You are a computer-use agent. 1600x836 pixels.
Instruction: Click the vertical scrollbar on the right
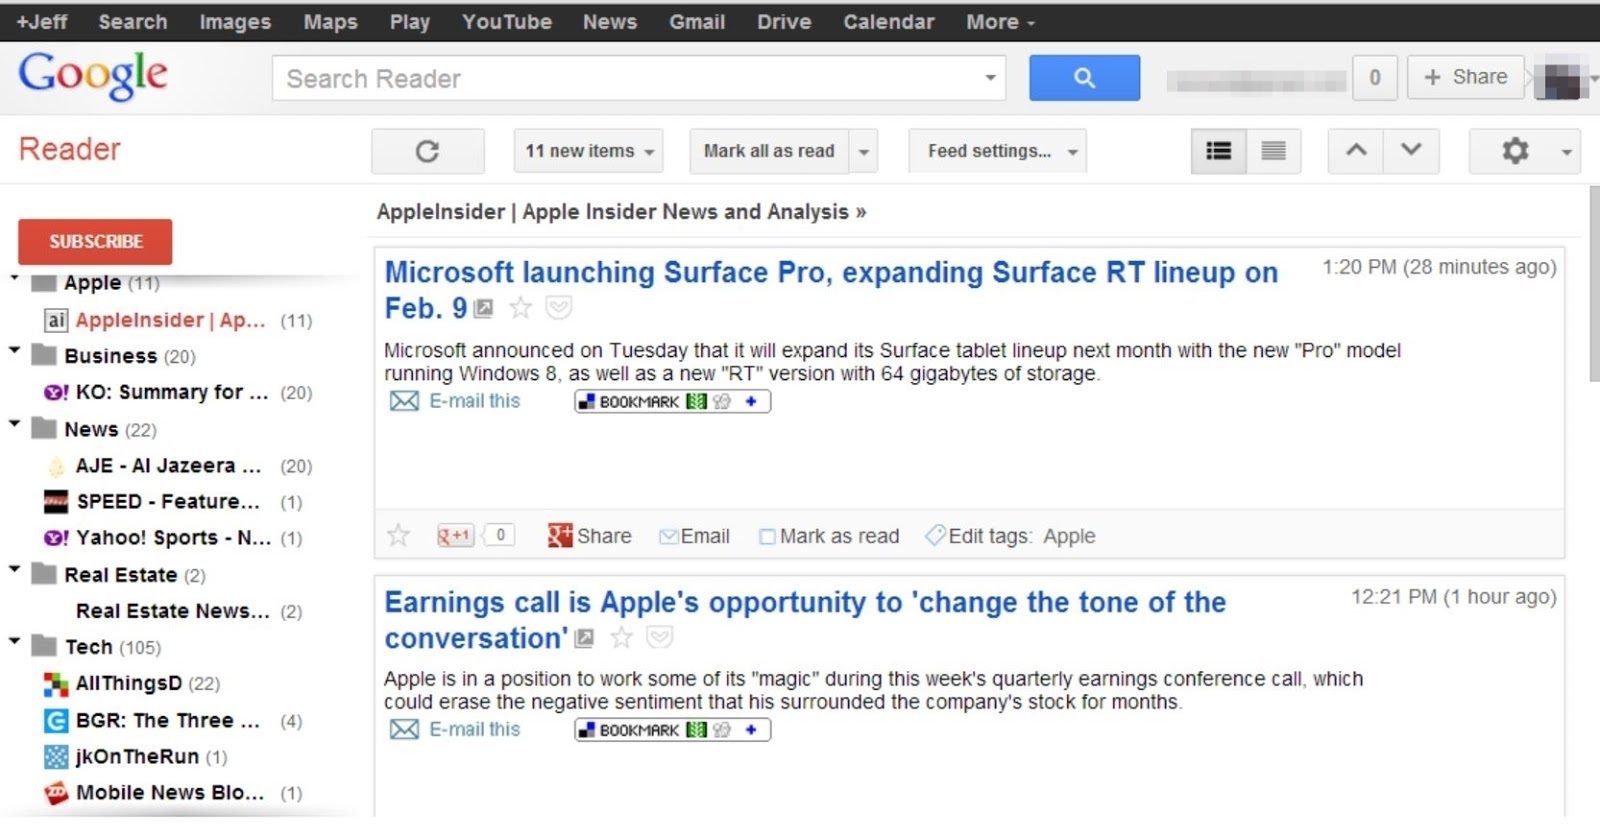point(1593,284)
